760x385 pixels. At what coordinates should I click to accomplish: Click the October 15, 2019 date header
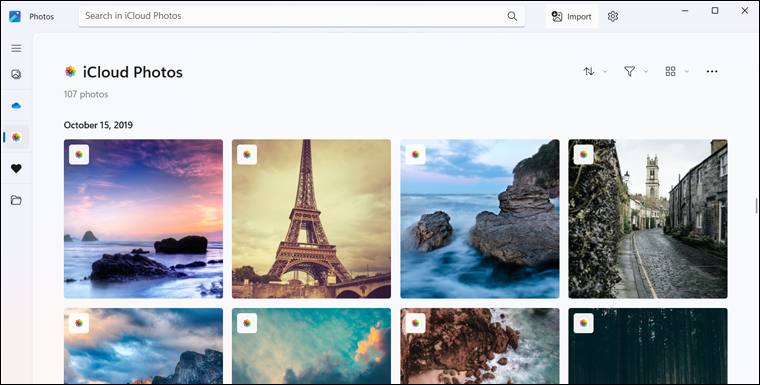pos(98,125)
